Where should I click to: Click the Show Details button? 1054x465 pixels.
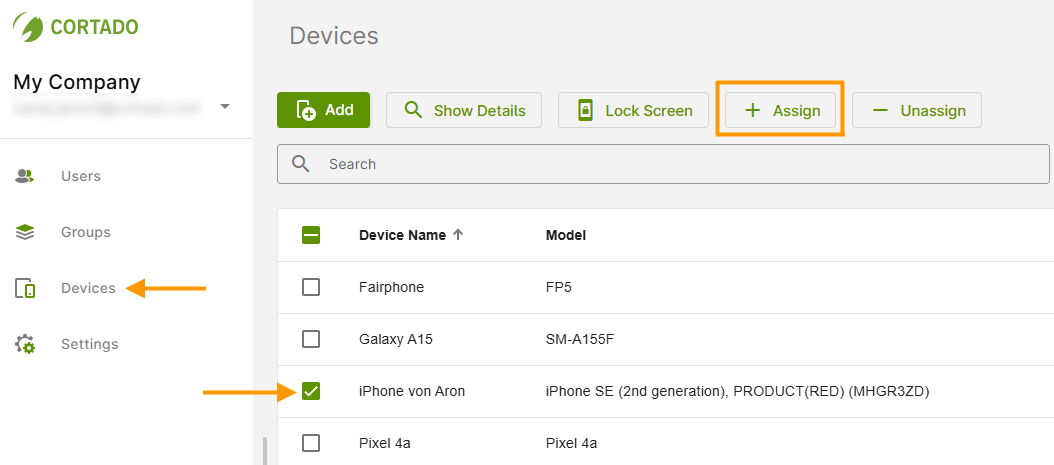[464, 110]
